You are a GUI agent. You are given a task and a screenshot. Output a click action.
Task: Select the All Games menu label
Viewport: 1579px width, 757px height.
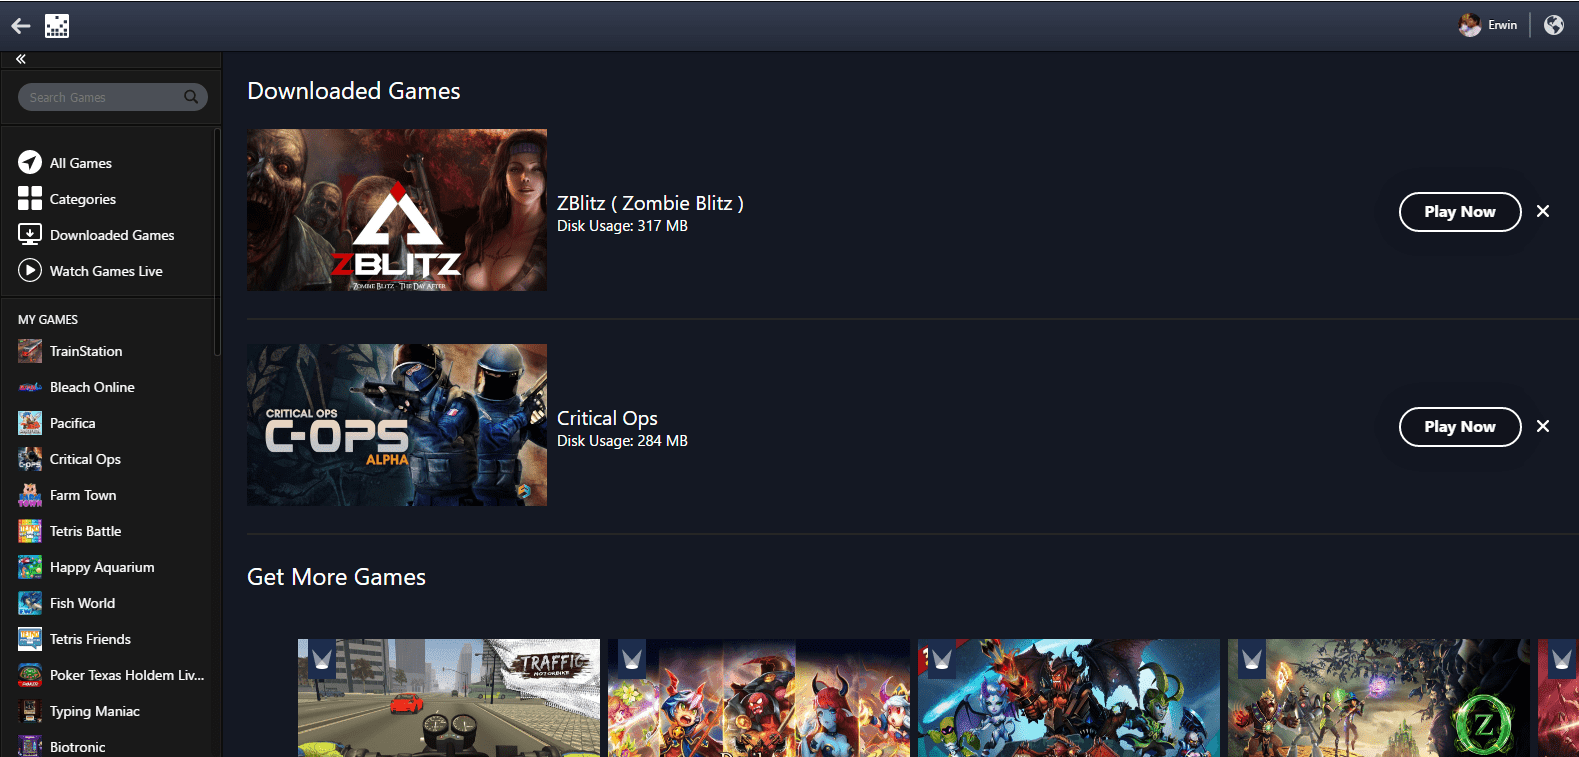81,163
